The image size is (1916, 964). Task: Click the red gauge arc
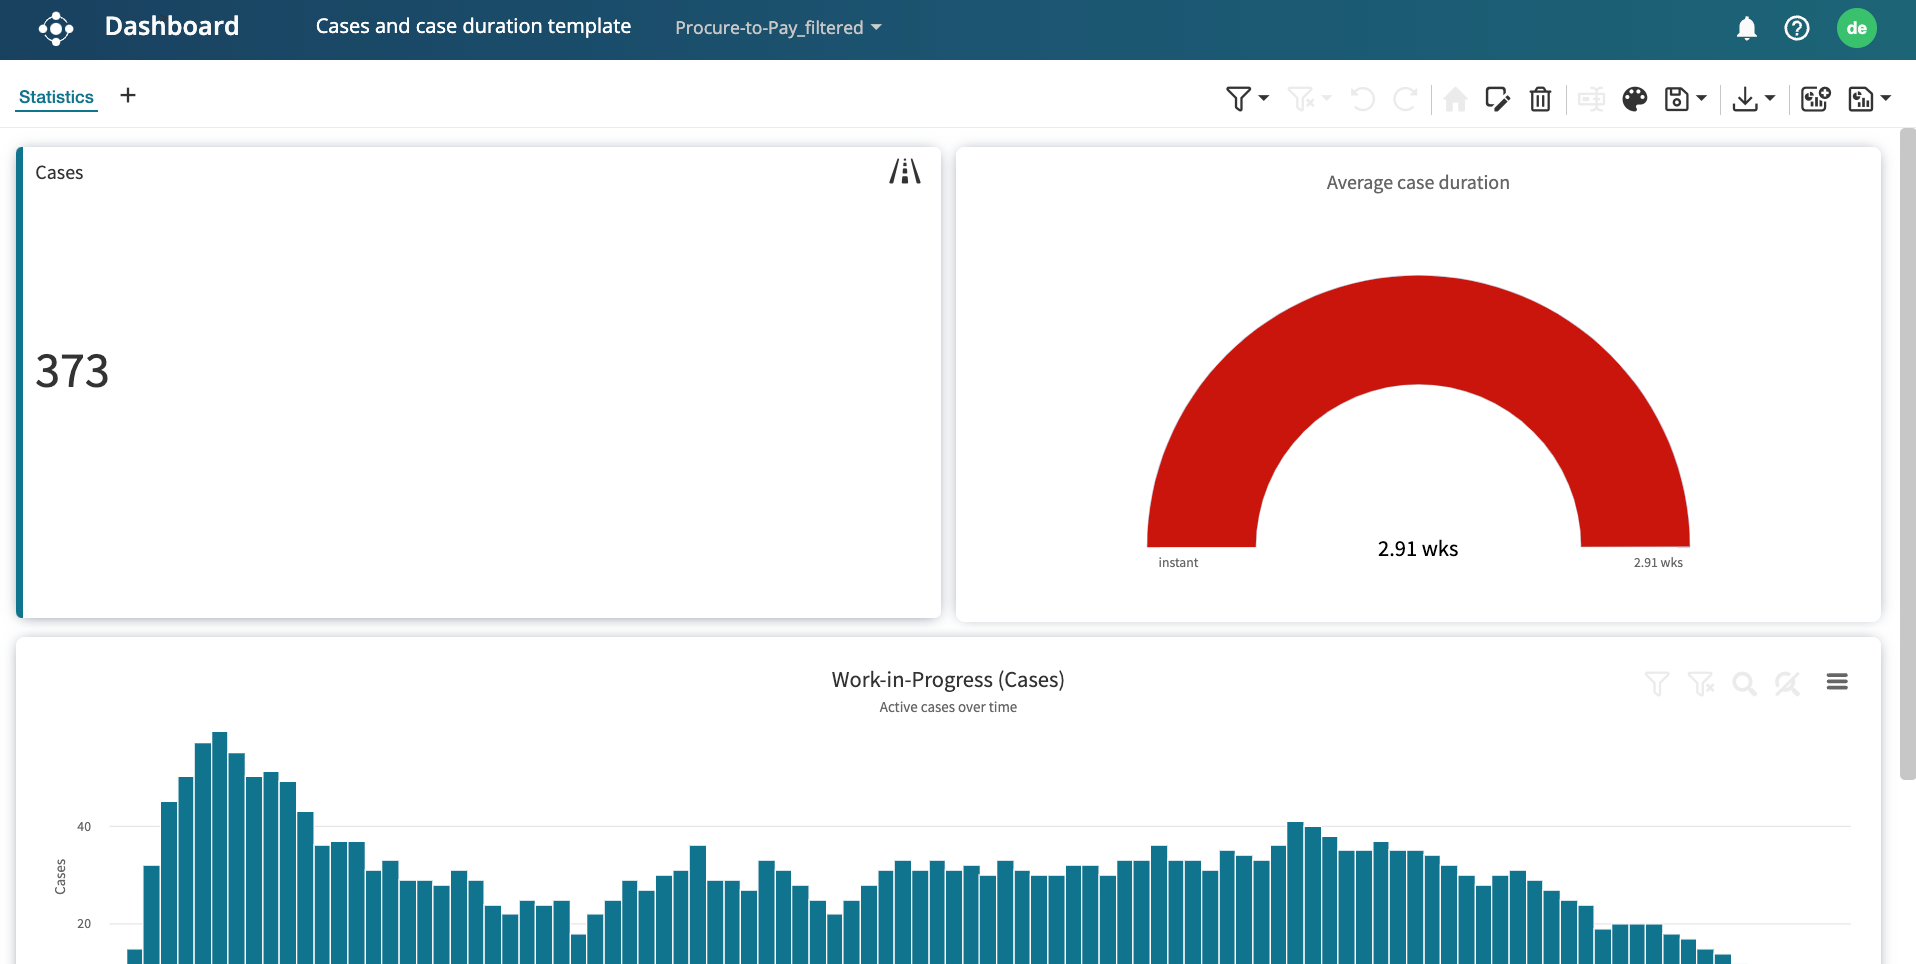(1418, 330)
